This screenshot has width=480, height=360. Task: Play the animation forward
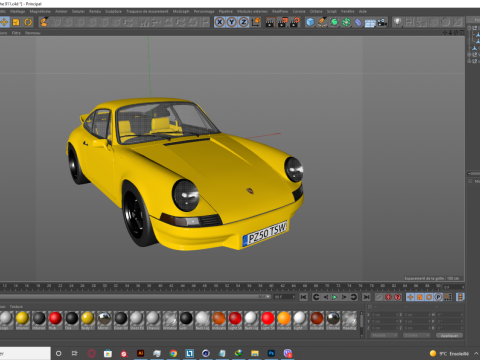click(335, 297)
